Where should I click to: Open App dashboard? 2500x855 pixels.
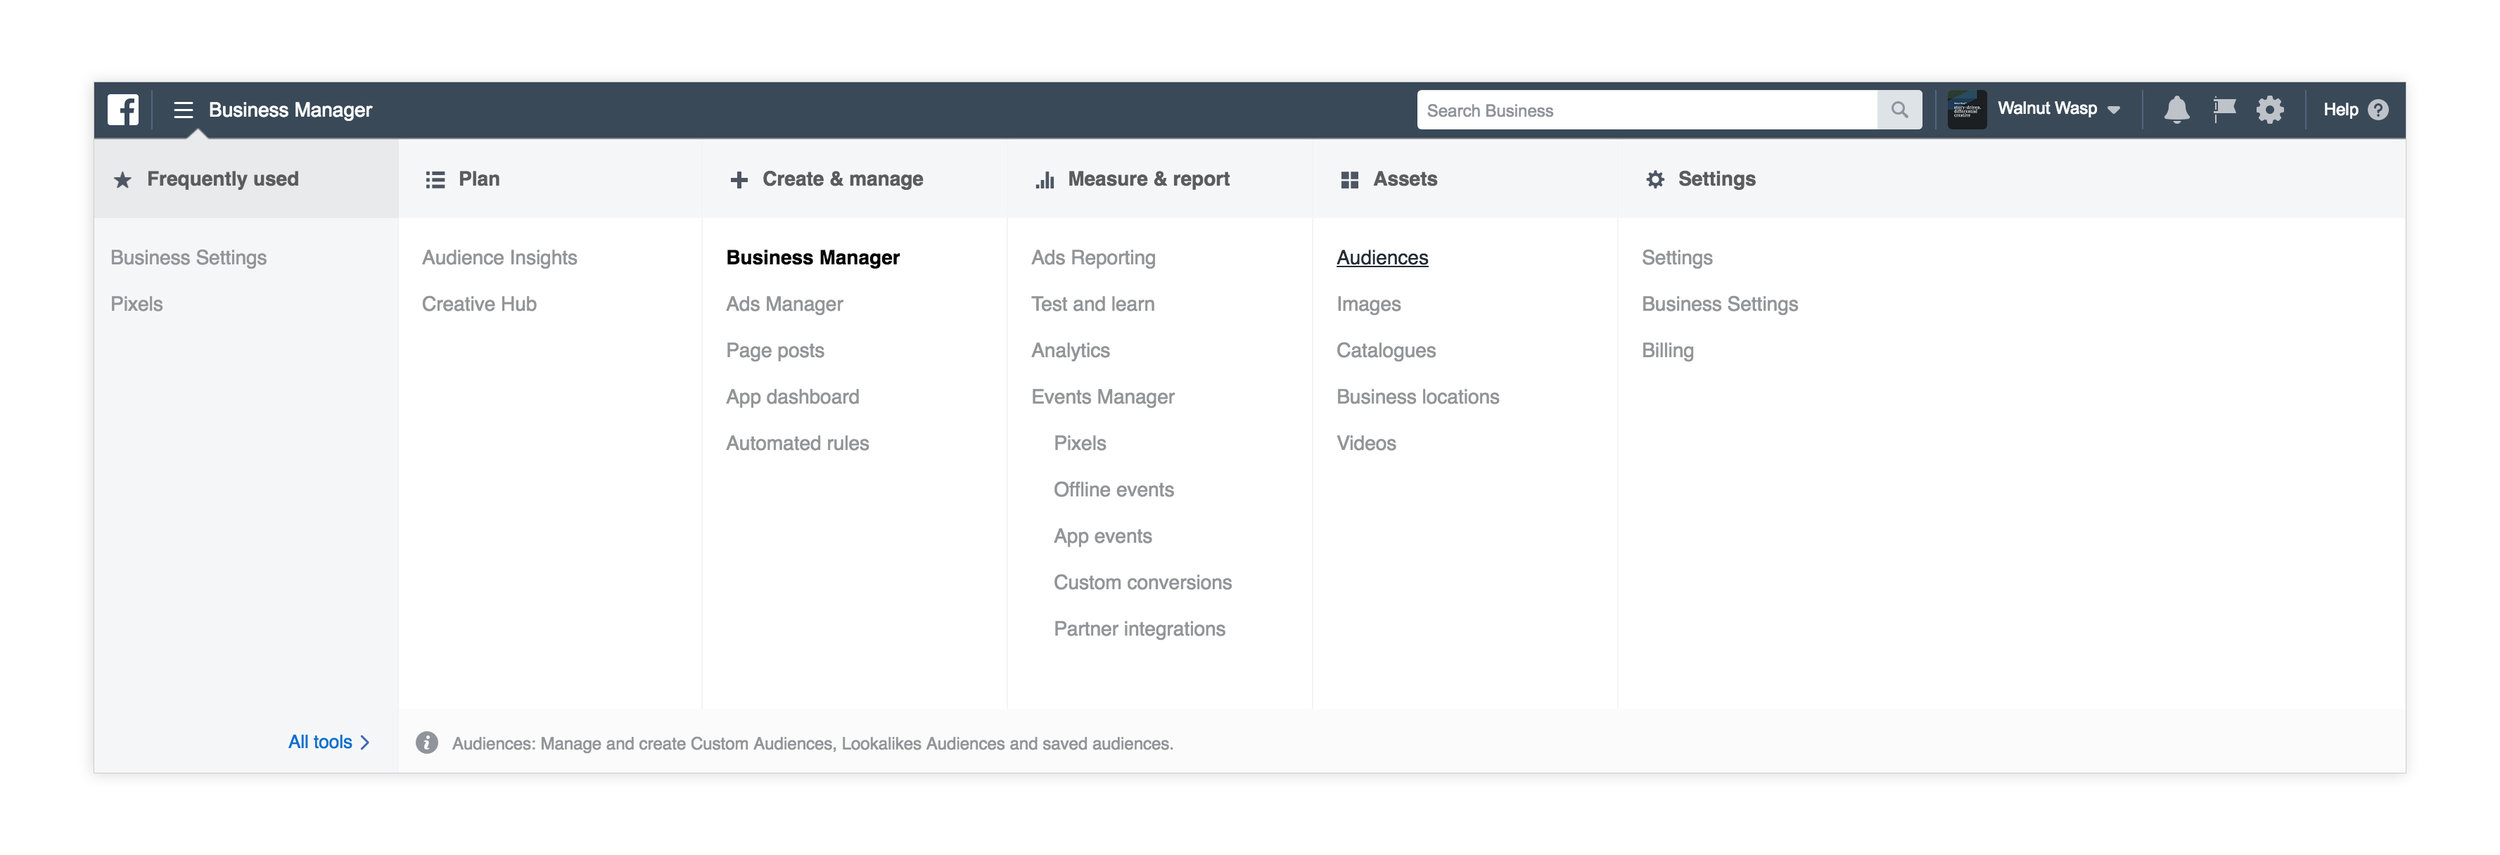pos(792,397)
